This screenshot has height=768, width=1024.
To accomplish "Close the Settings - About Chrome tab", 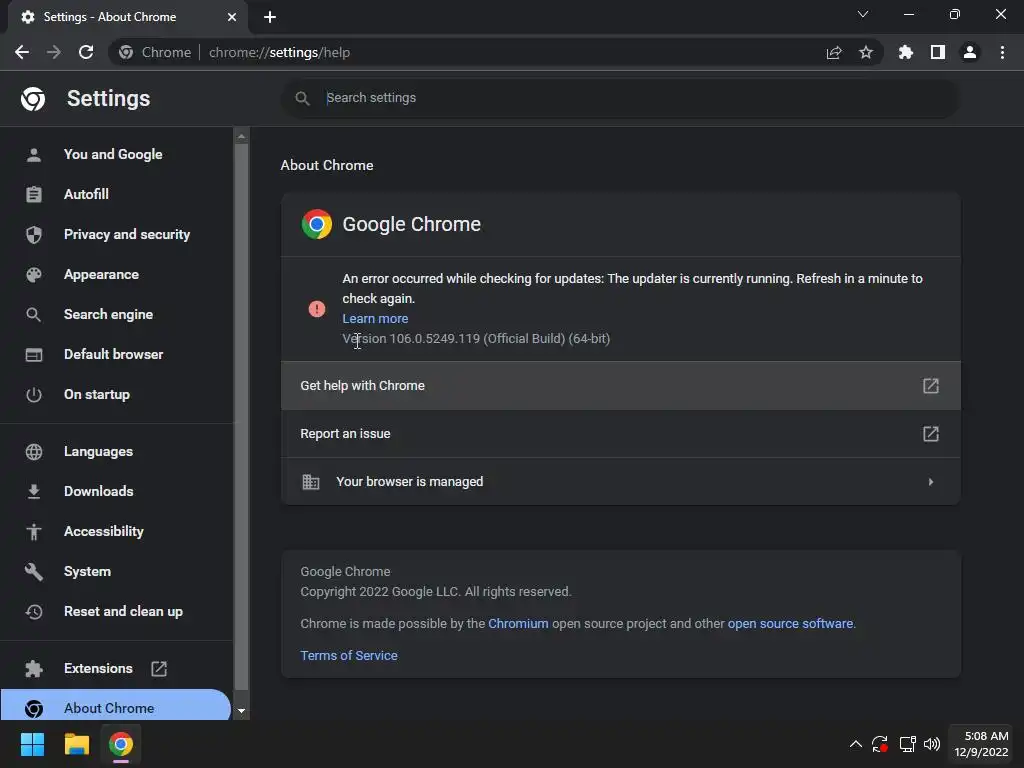I will 232,17.
